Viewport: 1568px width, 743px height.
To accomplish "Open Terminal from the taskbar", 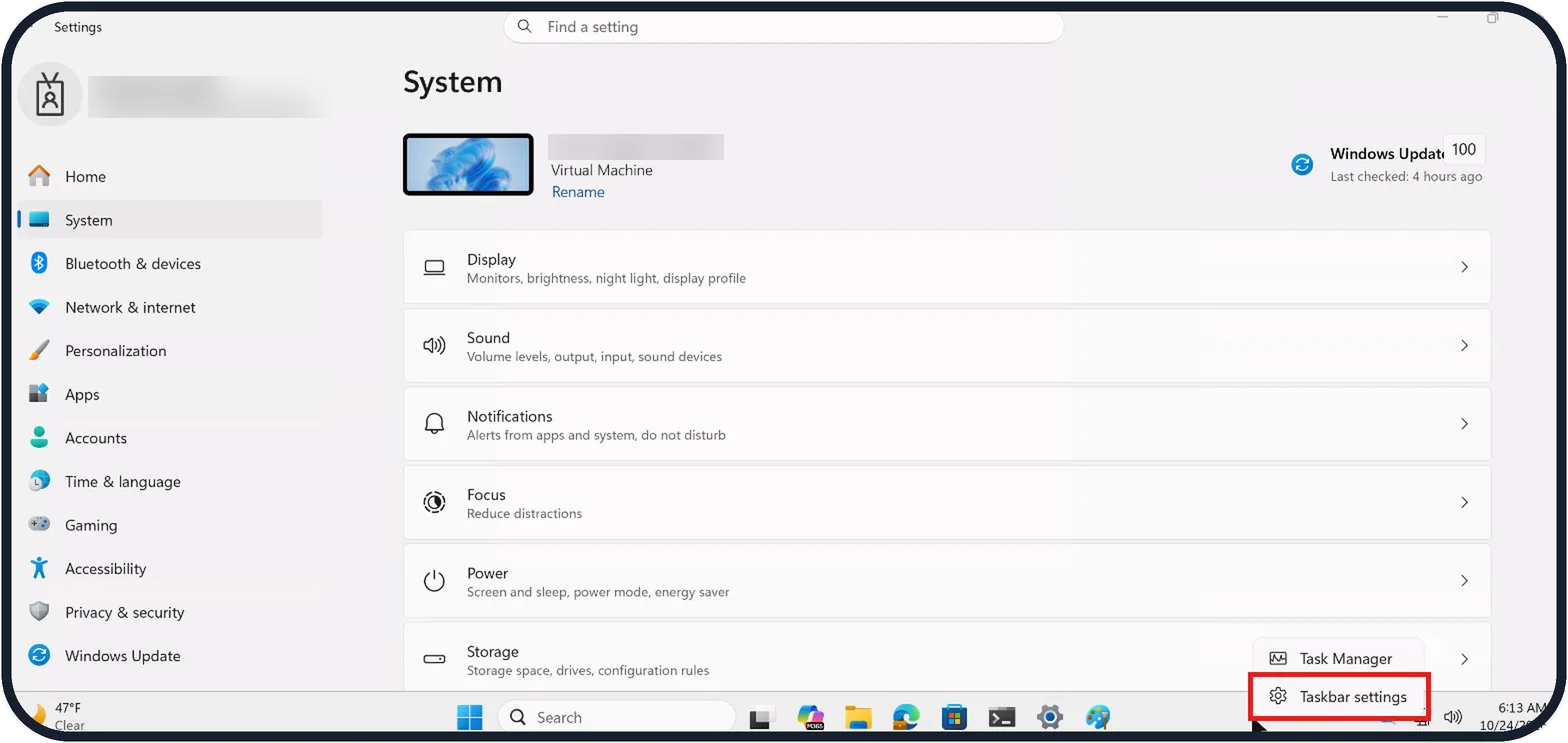I will [1002, 717].
